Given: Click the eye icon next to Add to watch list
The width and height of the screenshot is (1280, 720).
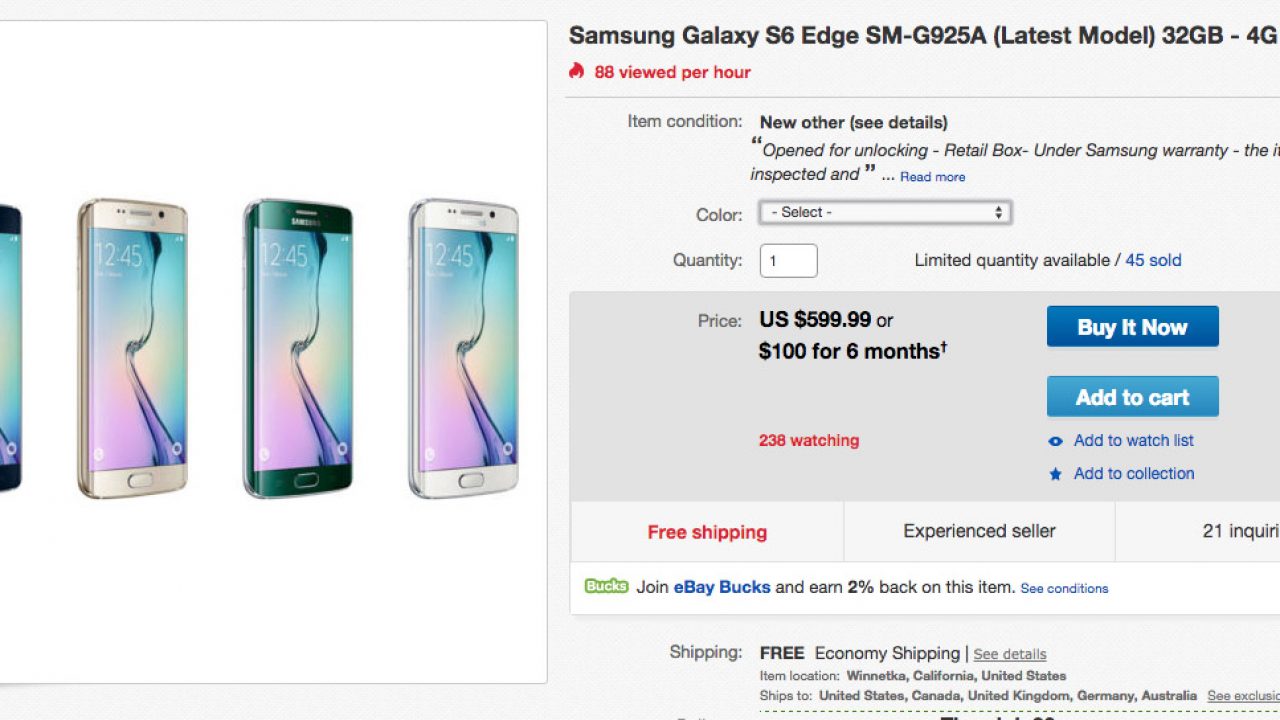Looking at the screenshot, I should click(x=1055, y=441).
